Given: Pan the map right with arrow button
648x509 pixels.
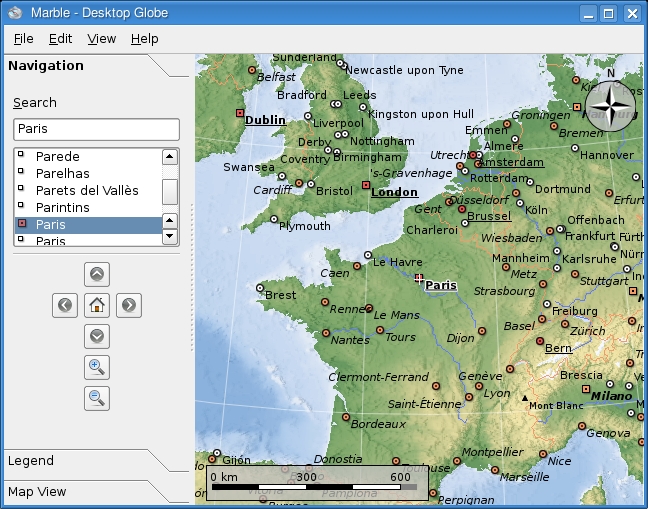Looking at the screenshot, I should [x=128, y=305].
